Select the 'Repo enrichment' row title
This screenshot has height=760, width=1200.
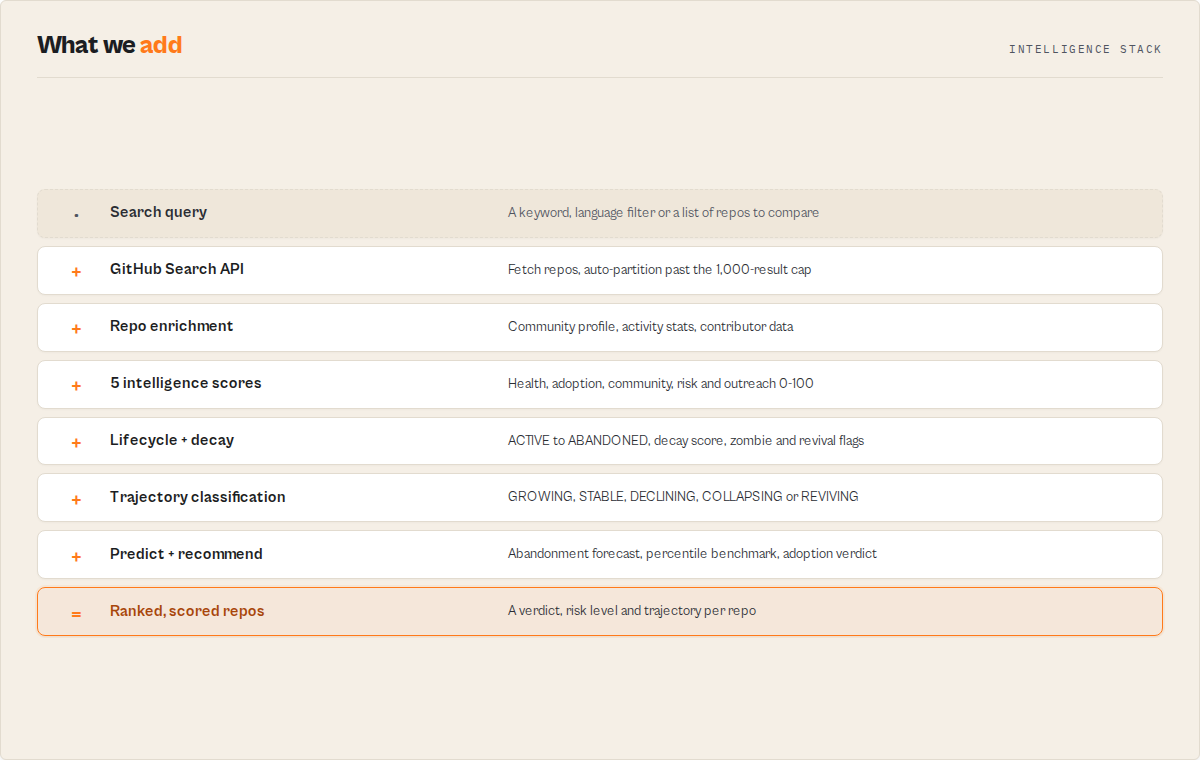[171, 326]
